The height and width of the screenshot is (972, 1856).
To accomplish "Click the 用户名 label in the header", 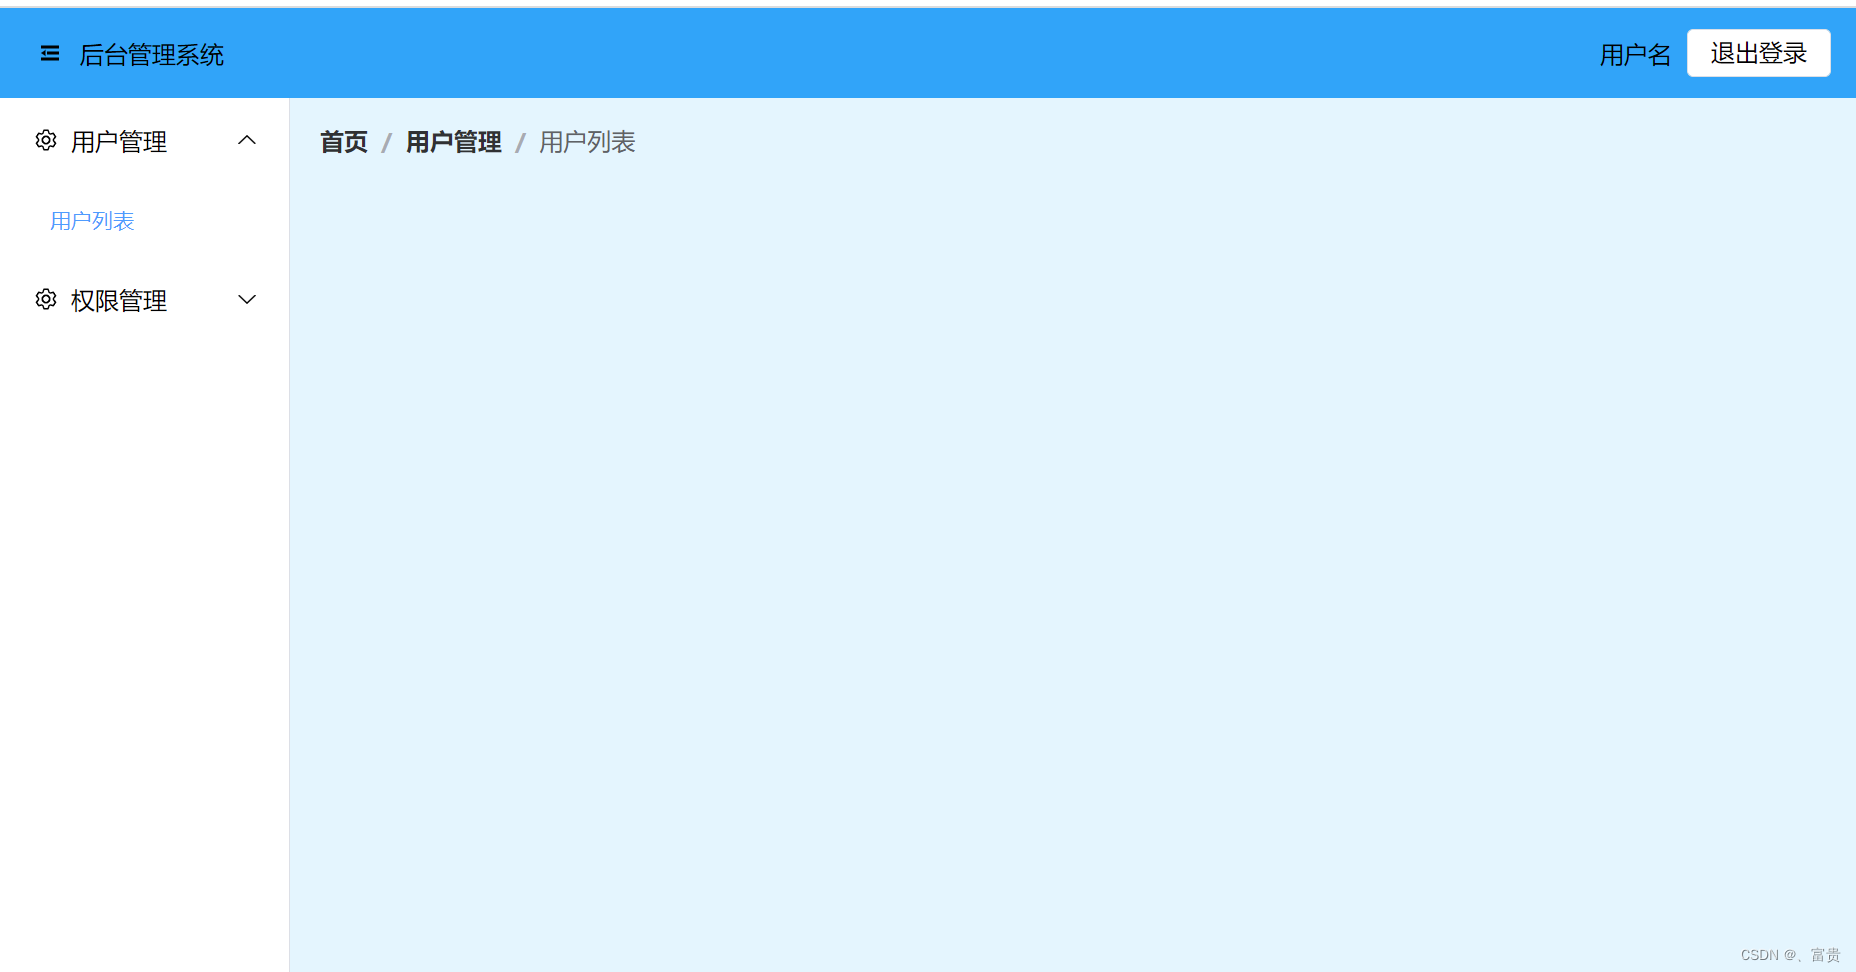I will [1635, 55].
